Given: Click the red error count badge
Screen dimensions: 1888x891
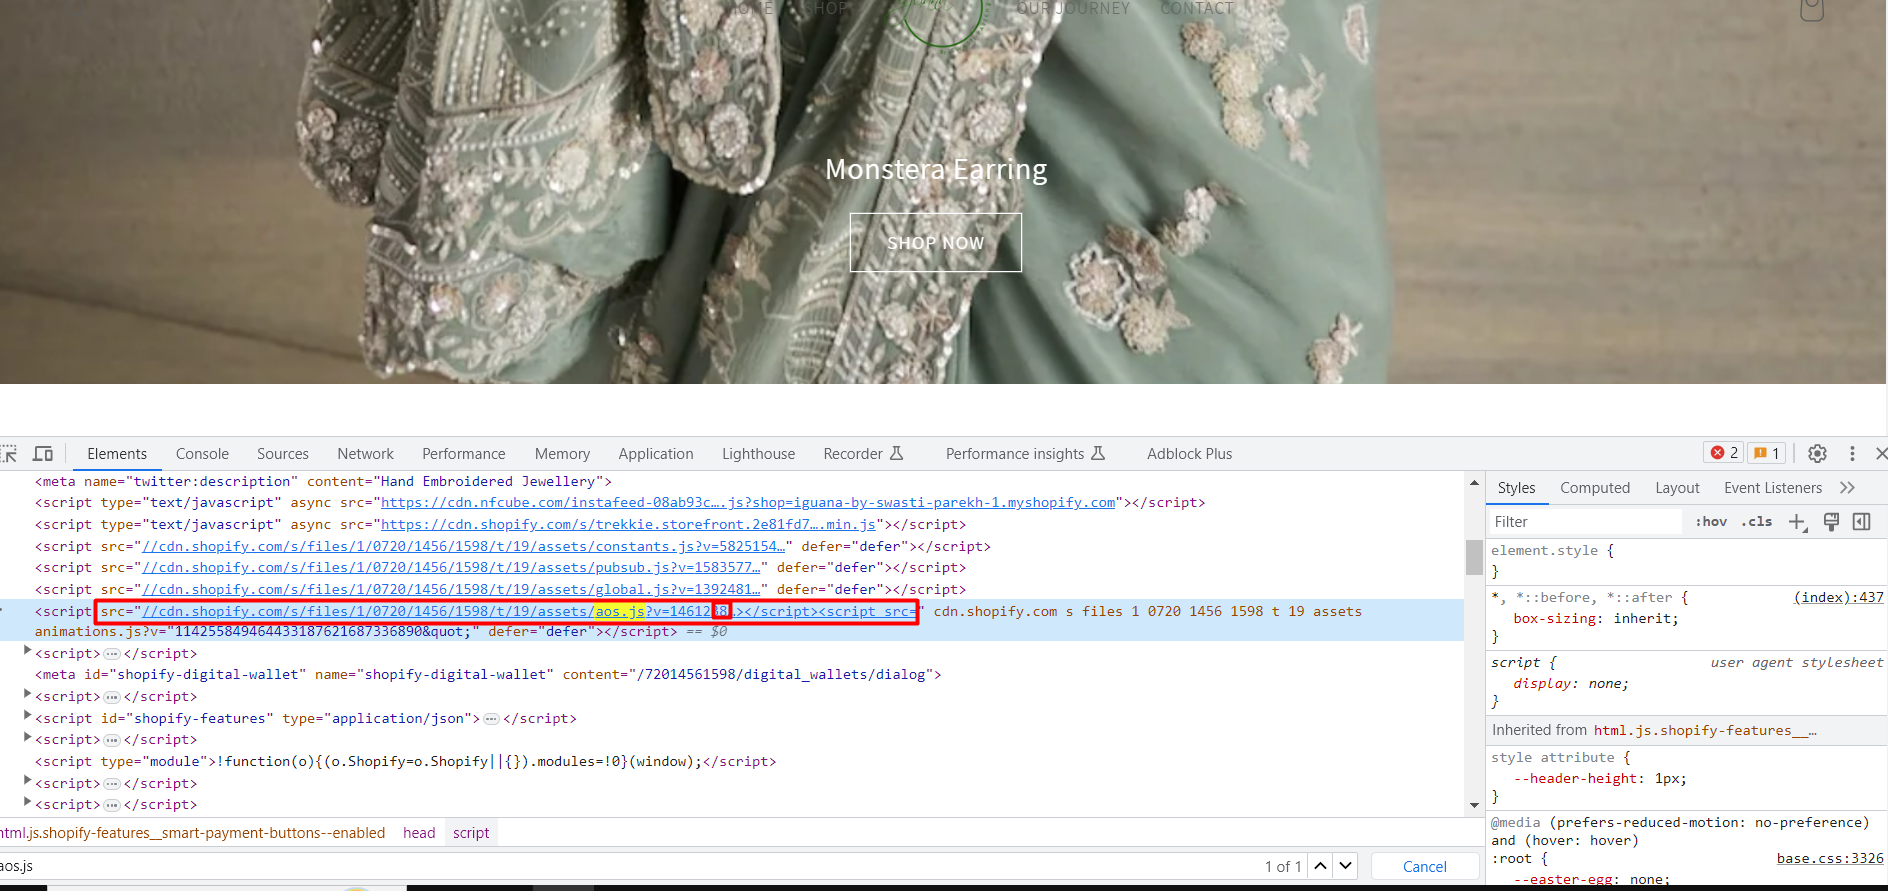Looking at the screenshot, I should pyautogui.click(x=1724, y=453).
